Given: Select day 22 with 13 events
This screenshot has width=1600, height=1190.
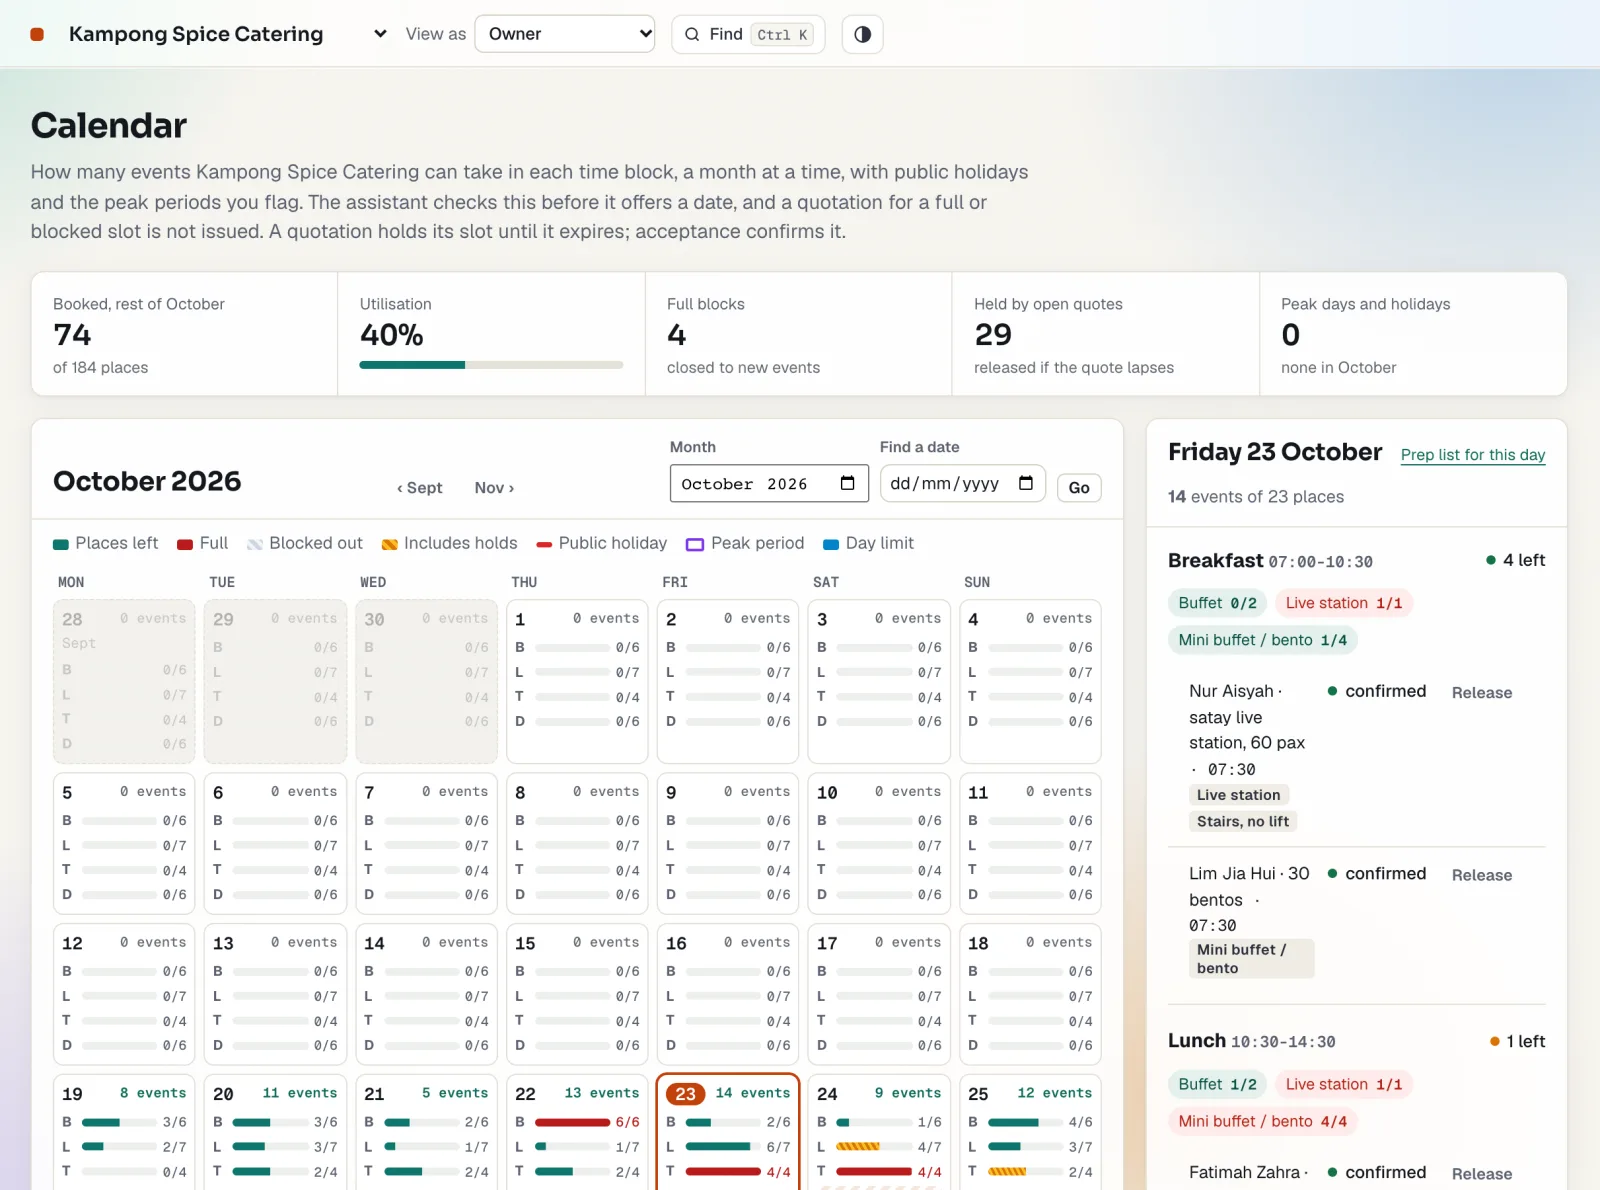Looking at the screenshot, I should tap(577, 1132).
